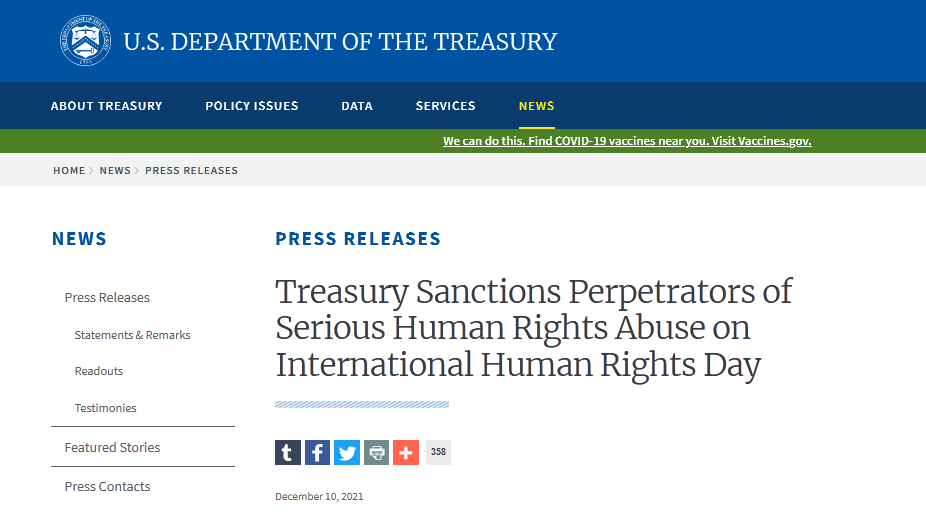Open the Services navigation menu
This screenshot has height=518, width=926.
[445, 106]
